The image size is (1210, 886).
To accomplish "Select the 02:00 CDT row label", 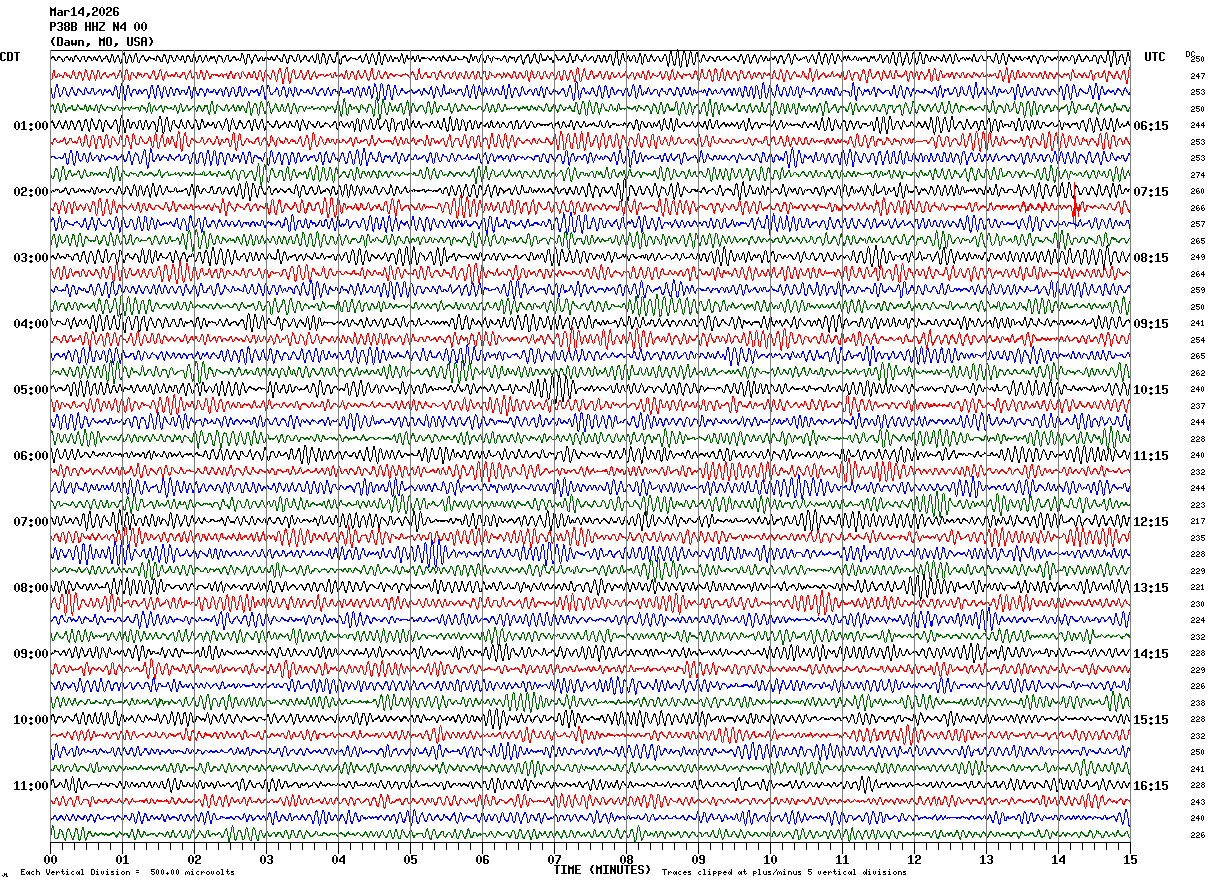I will tap(30, 192).
